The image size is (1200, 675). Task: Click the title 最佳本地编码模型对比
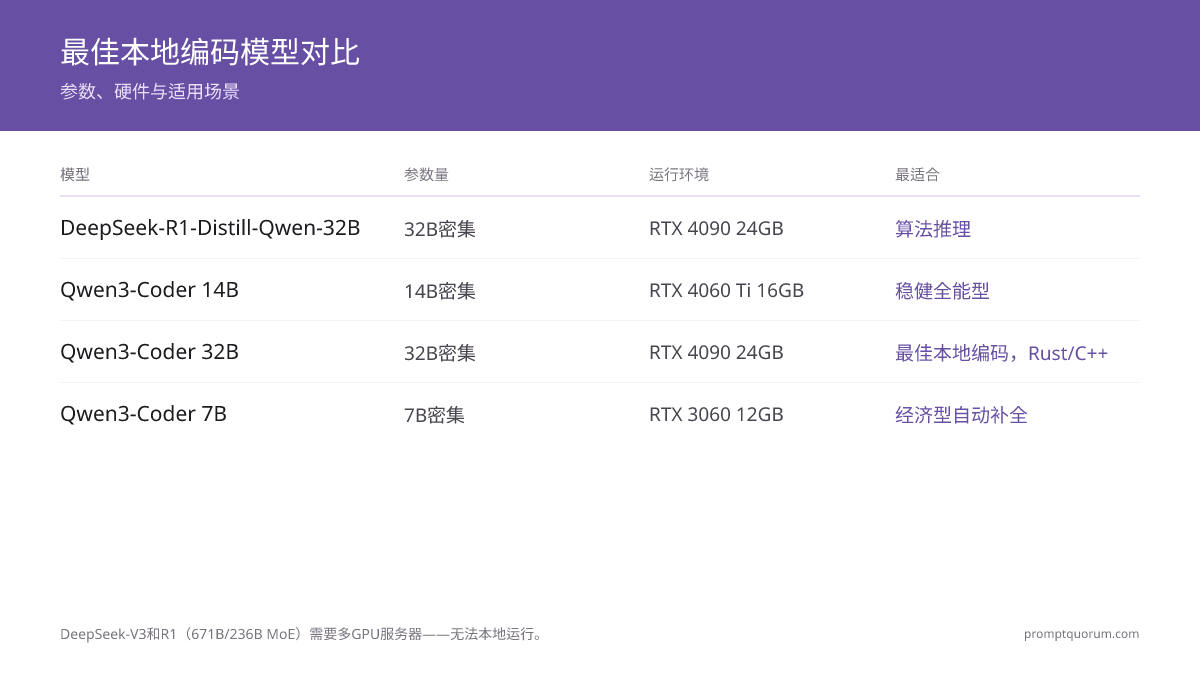coord(210,52)
